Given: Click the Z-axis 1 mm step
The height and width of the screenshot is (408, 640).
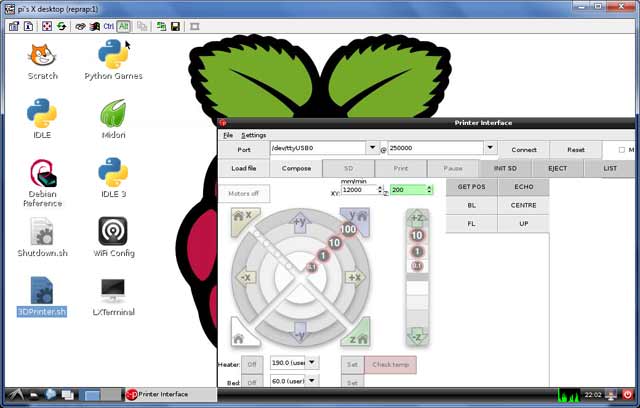Looking at the screenshot, I should pos(417,251).
